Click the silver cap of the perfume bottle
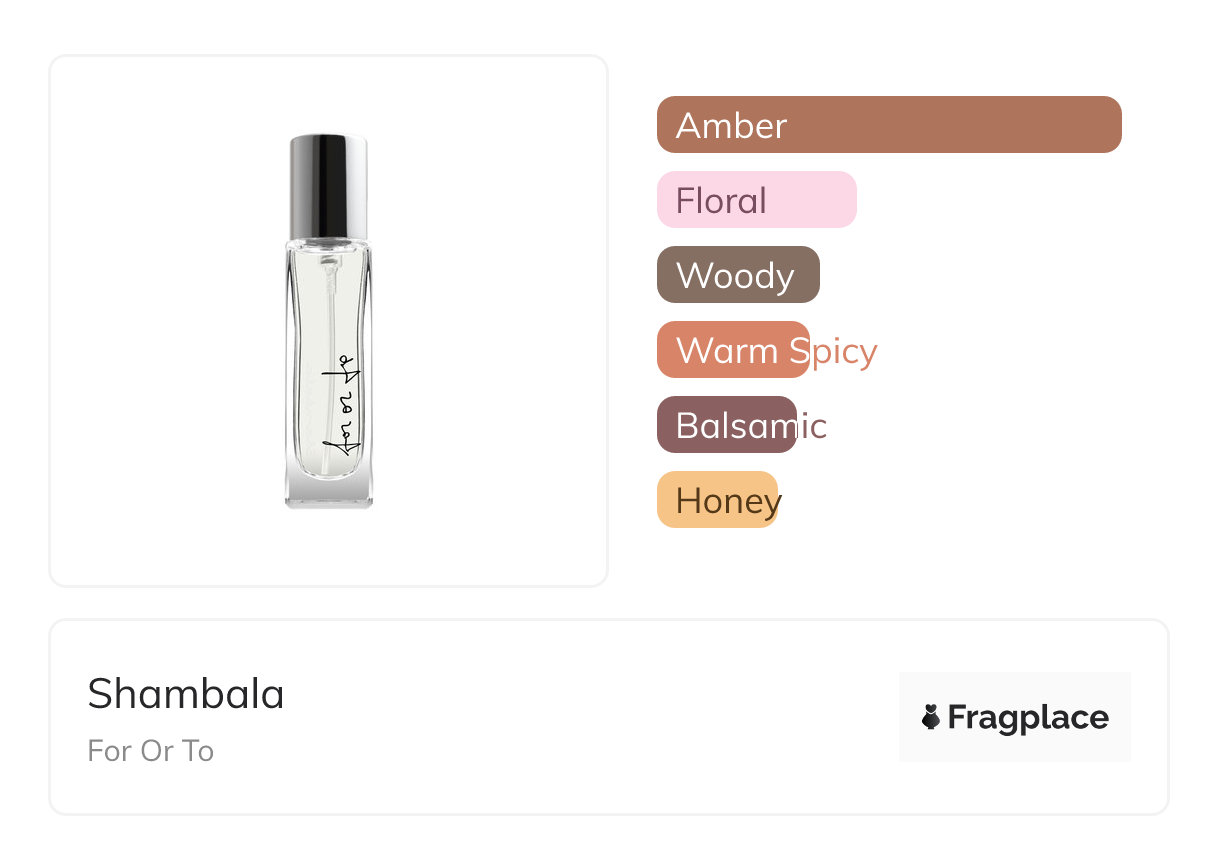1218x864 pixels. [328, 185]
